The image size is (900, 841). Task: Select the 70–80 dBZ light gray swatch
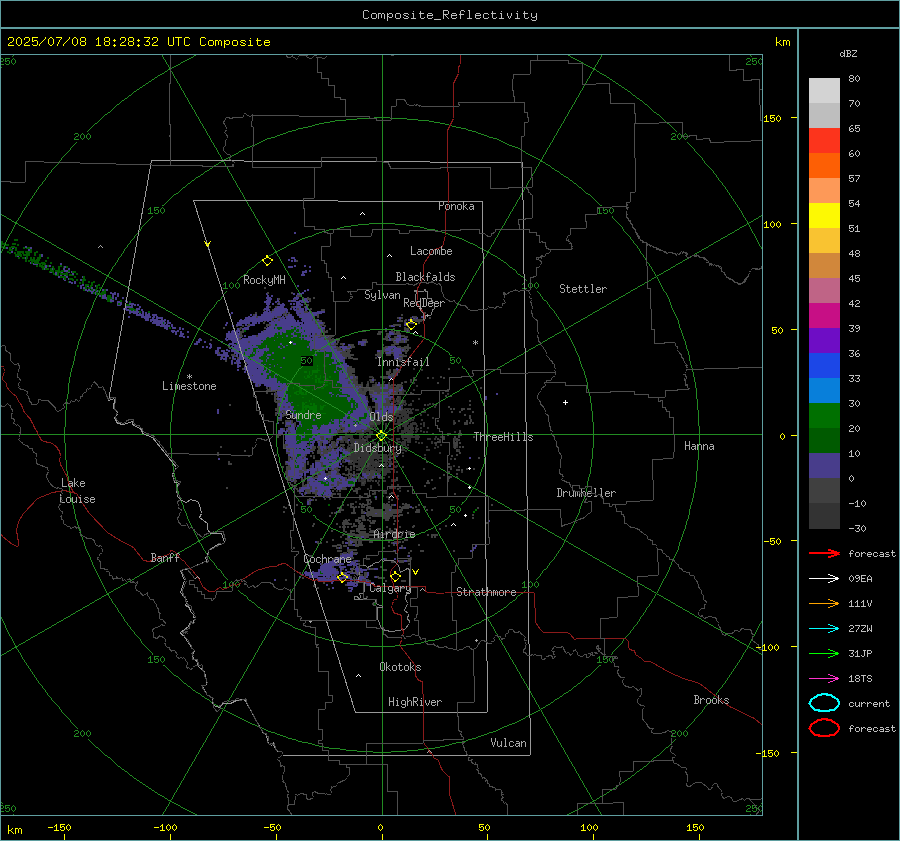point(824,91)
